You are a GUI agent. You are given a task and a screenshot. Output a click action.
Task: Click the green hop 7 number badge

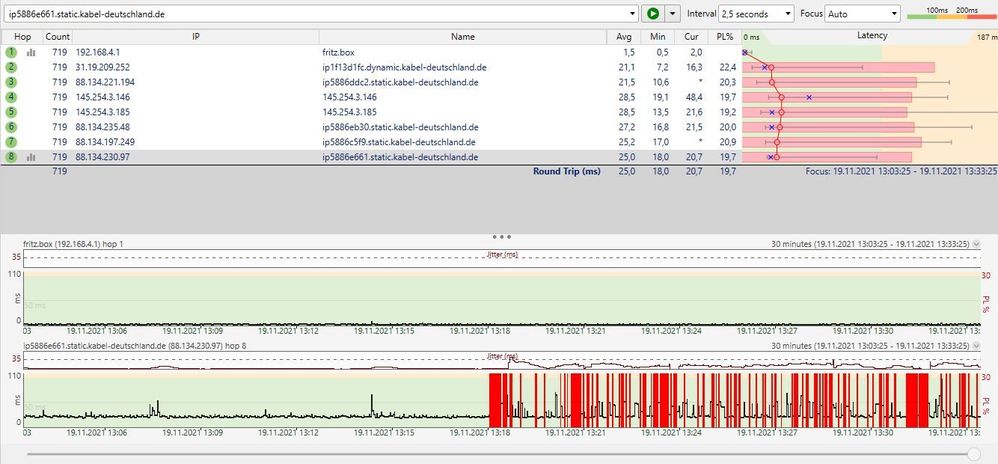click(x=11, y=142)
